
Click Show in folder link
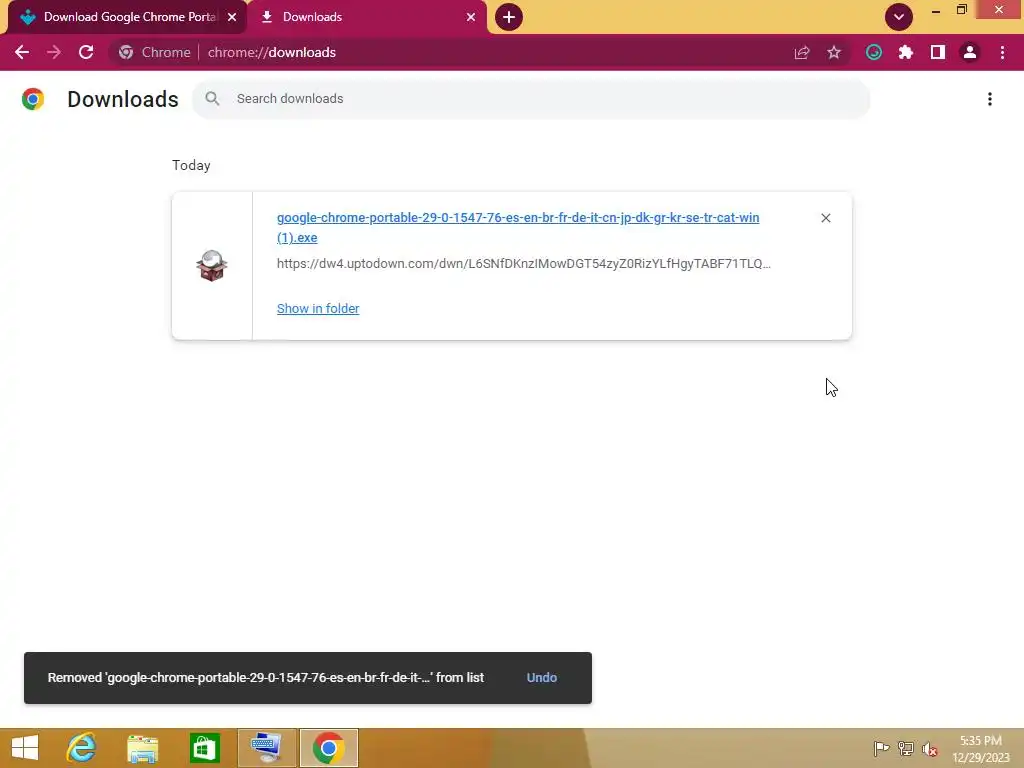tap(318, 308)
